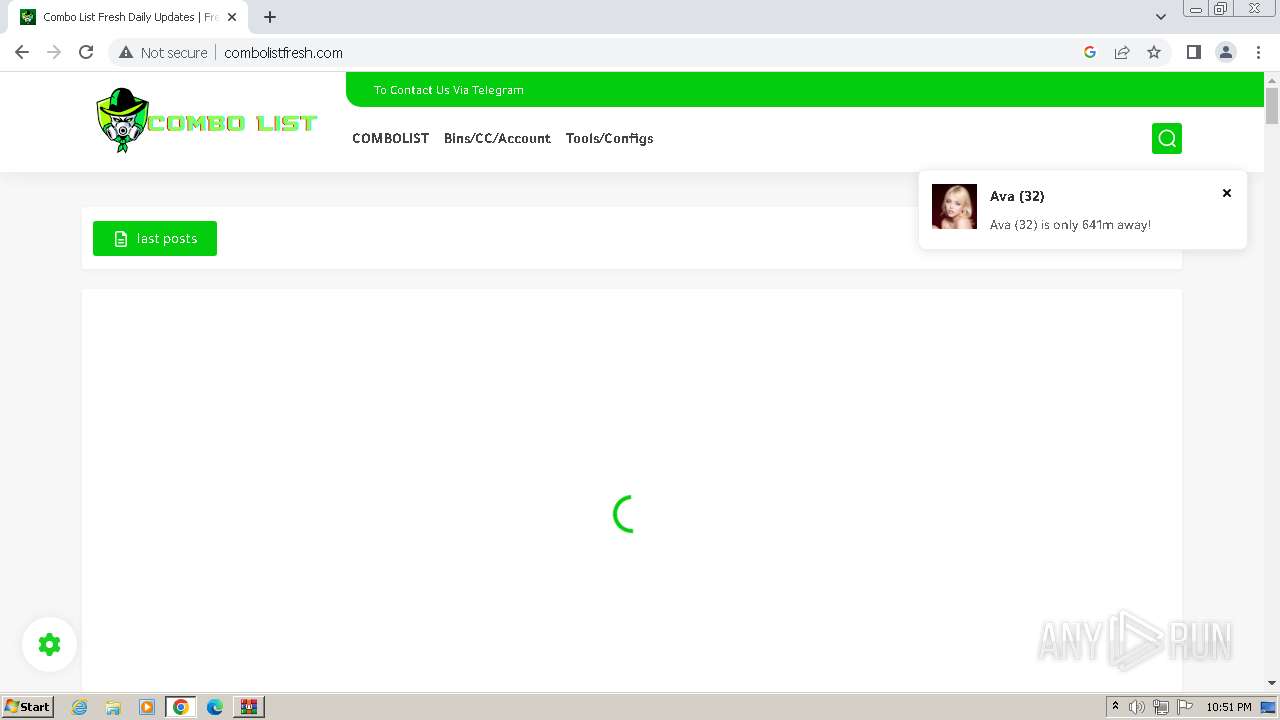Open the Bins/CC/Account menu item
1280x720 pixels.
tap(497, 138)
